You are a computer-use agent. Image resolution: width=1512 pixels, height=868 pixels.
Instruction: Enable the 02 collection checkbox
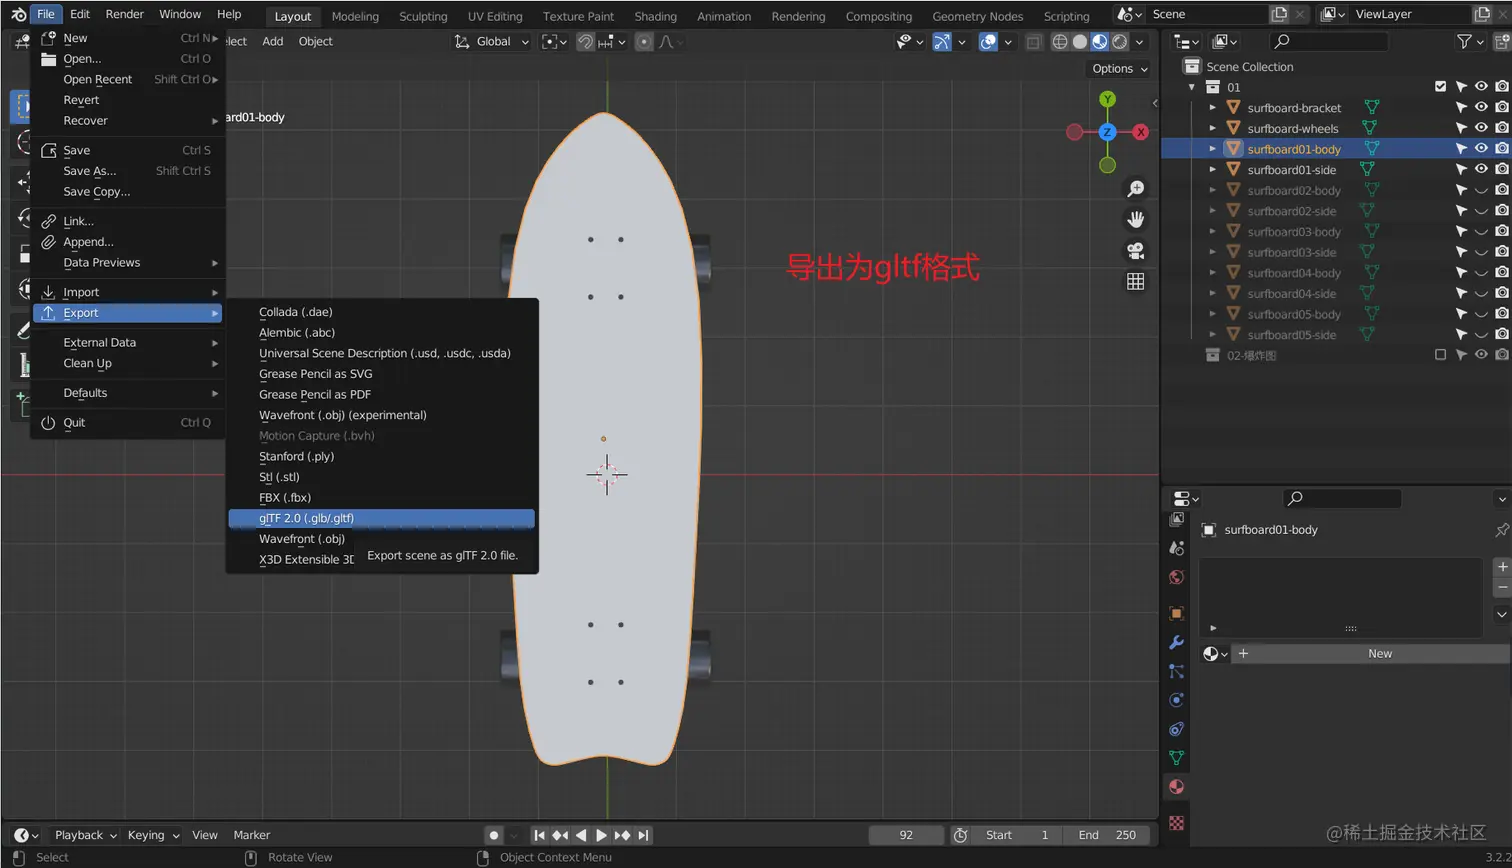click(1440, 355)
